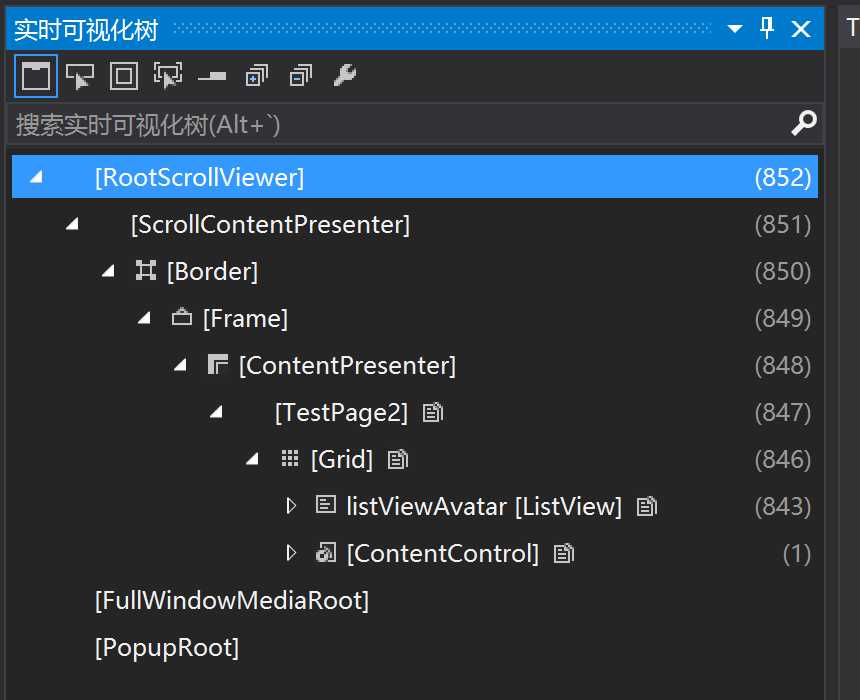Expand the ContentControl tree node
This screenshot has height=700, width=860.
(291, 554)
